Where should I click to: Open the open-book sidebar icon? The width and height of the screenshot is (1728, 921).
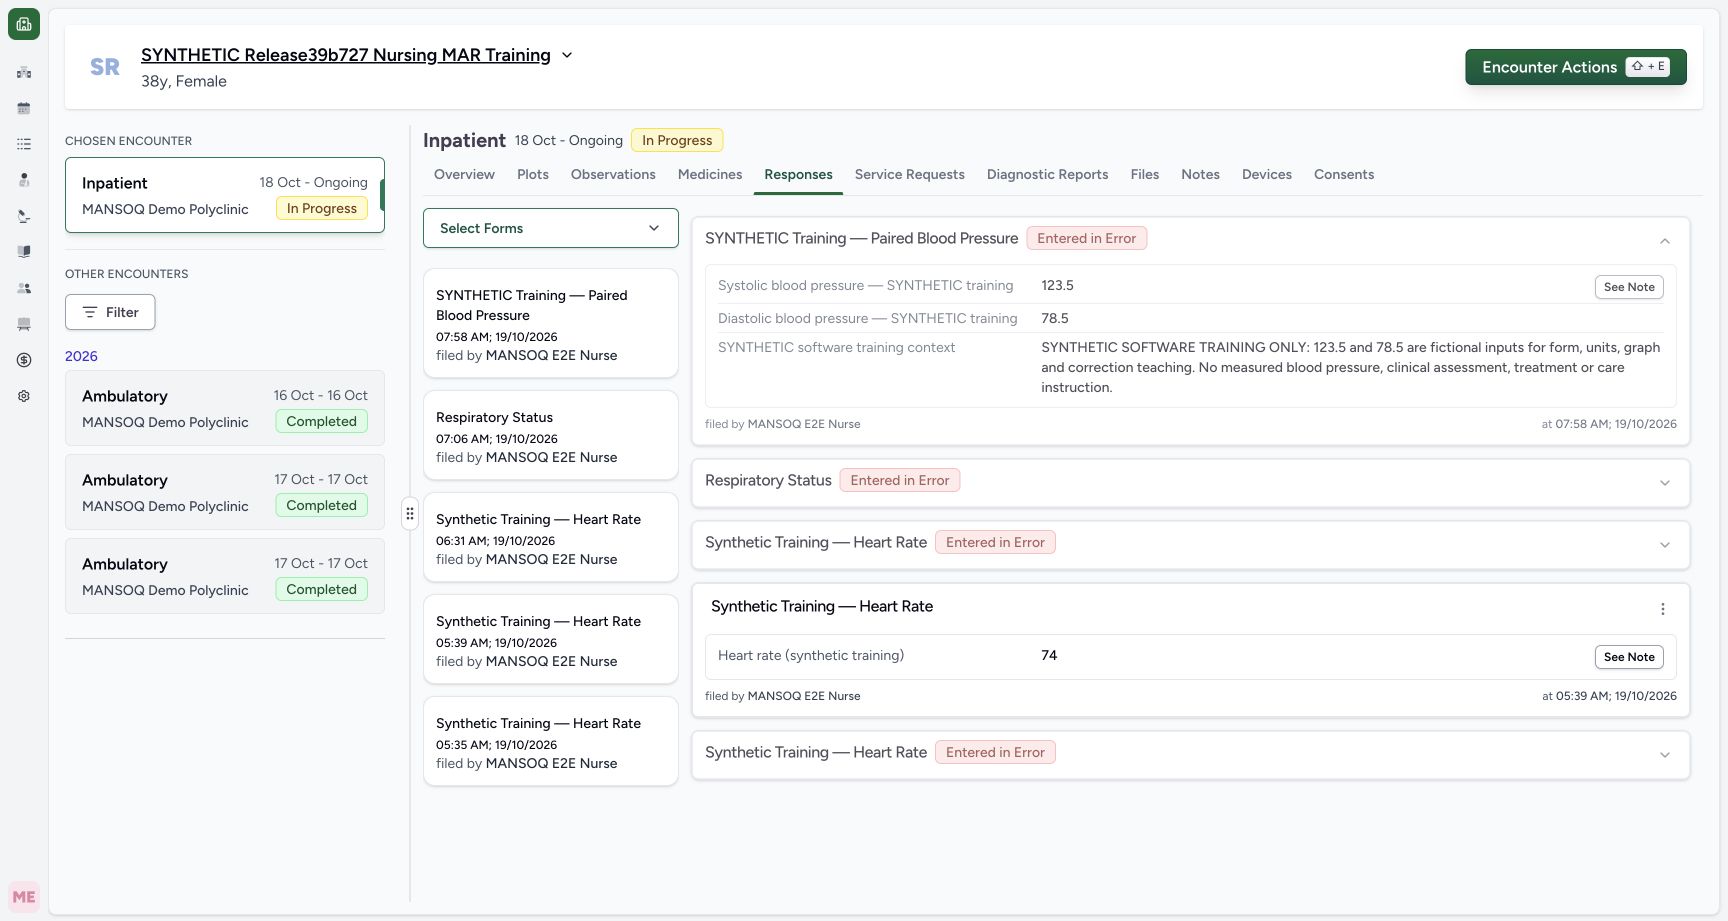pos(24,252)
